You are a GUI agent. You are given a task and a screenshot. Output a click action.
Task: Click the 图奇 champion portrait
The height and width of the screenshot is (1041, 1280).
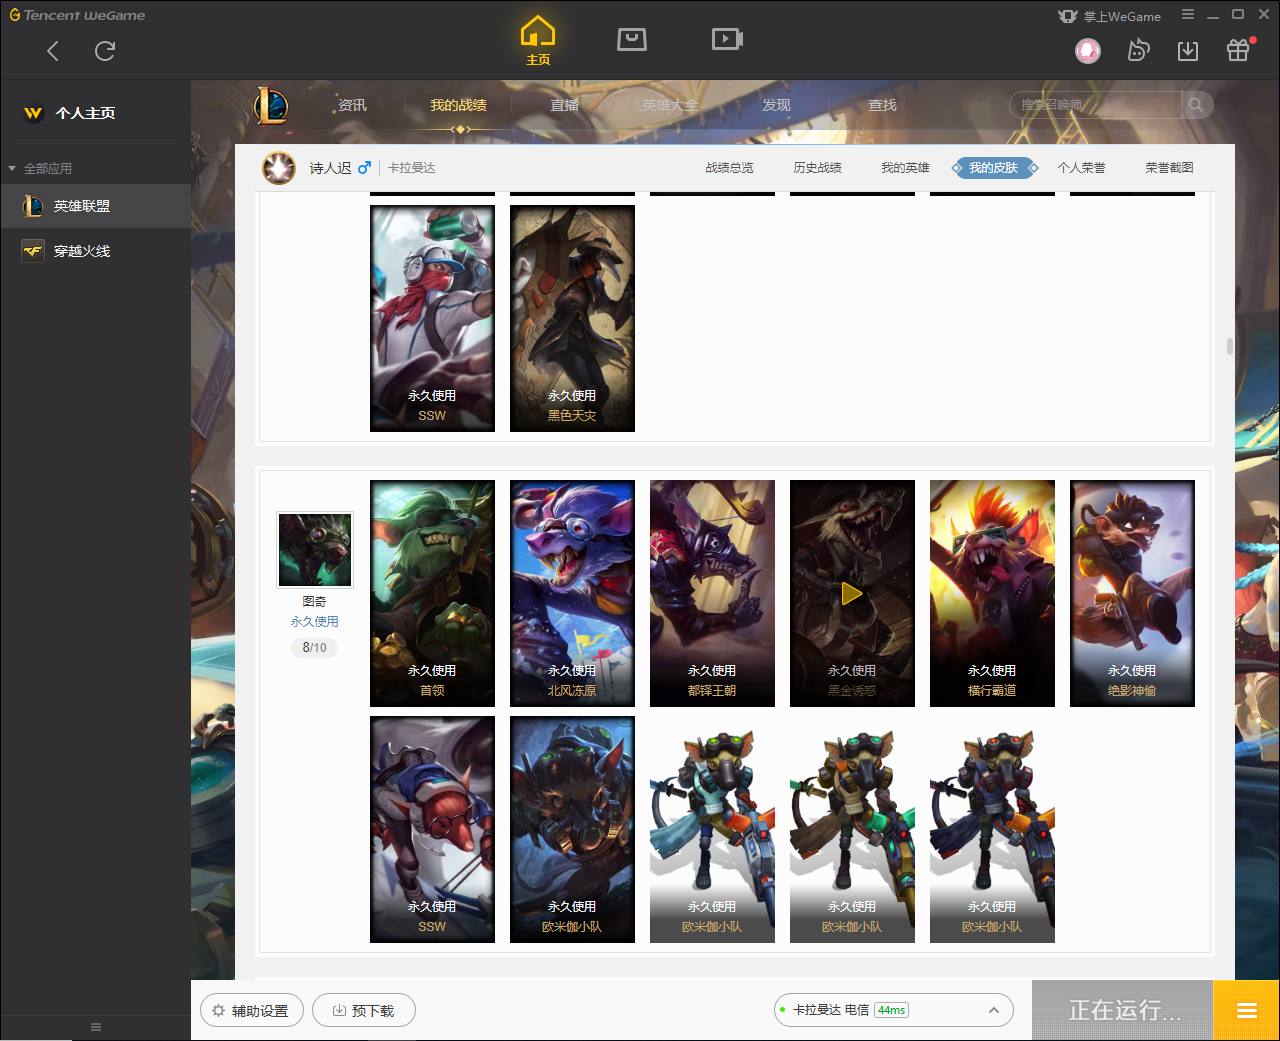[x=315, y=550]
